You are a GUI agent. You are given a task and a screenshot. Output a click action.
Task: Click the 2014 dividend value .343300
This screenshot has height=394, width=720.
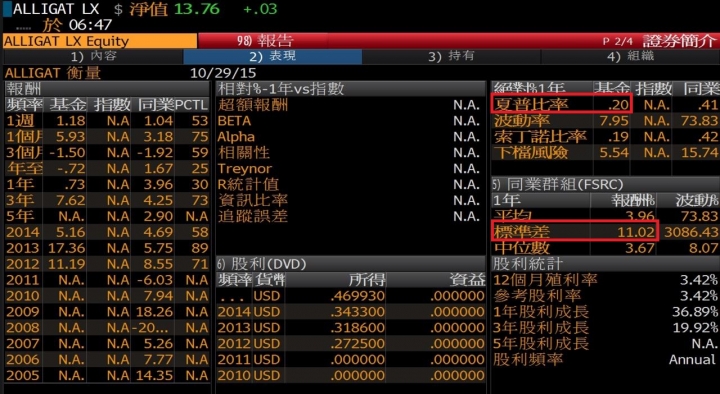[x=358, y=311]
